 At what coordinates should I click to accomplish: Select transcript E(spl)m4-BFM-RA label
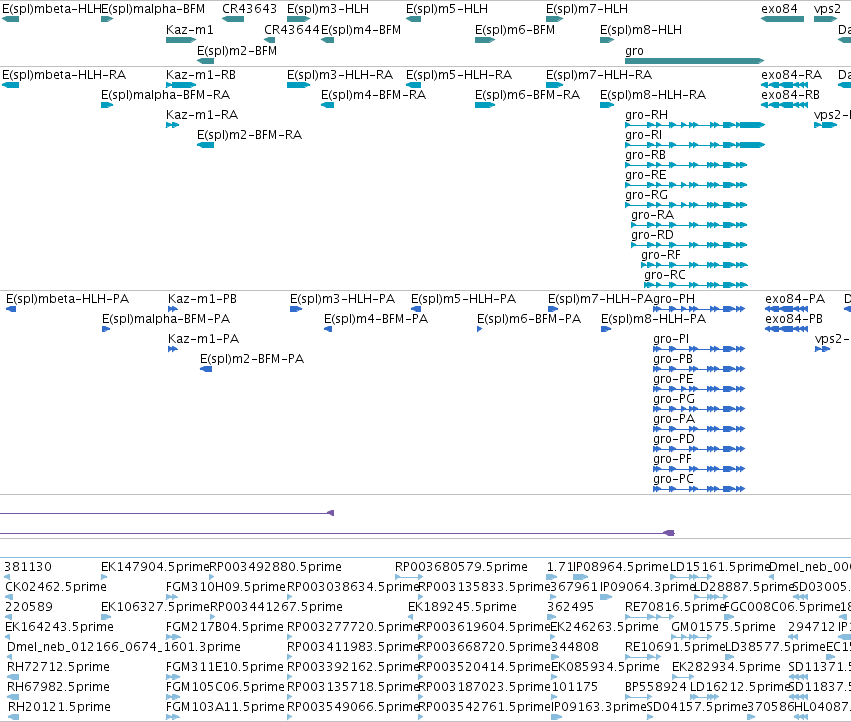373,95
